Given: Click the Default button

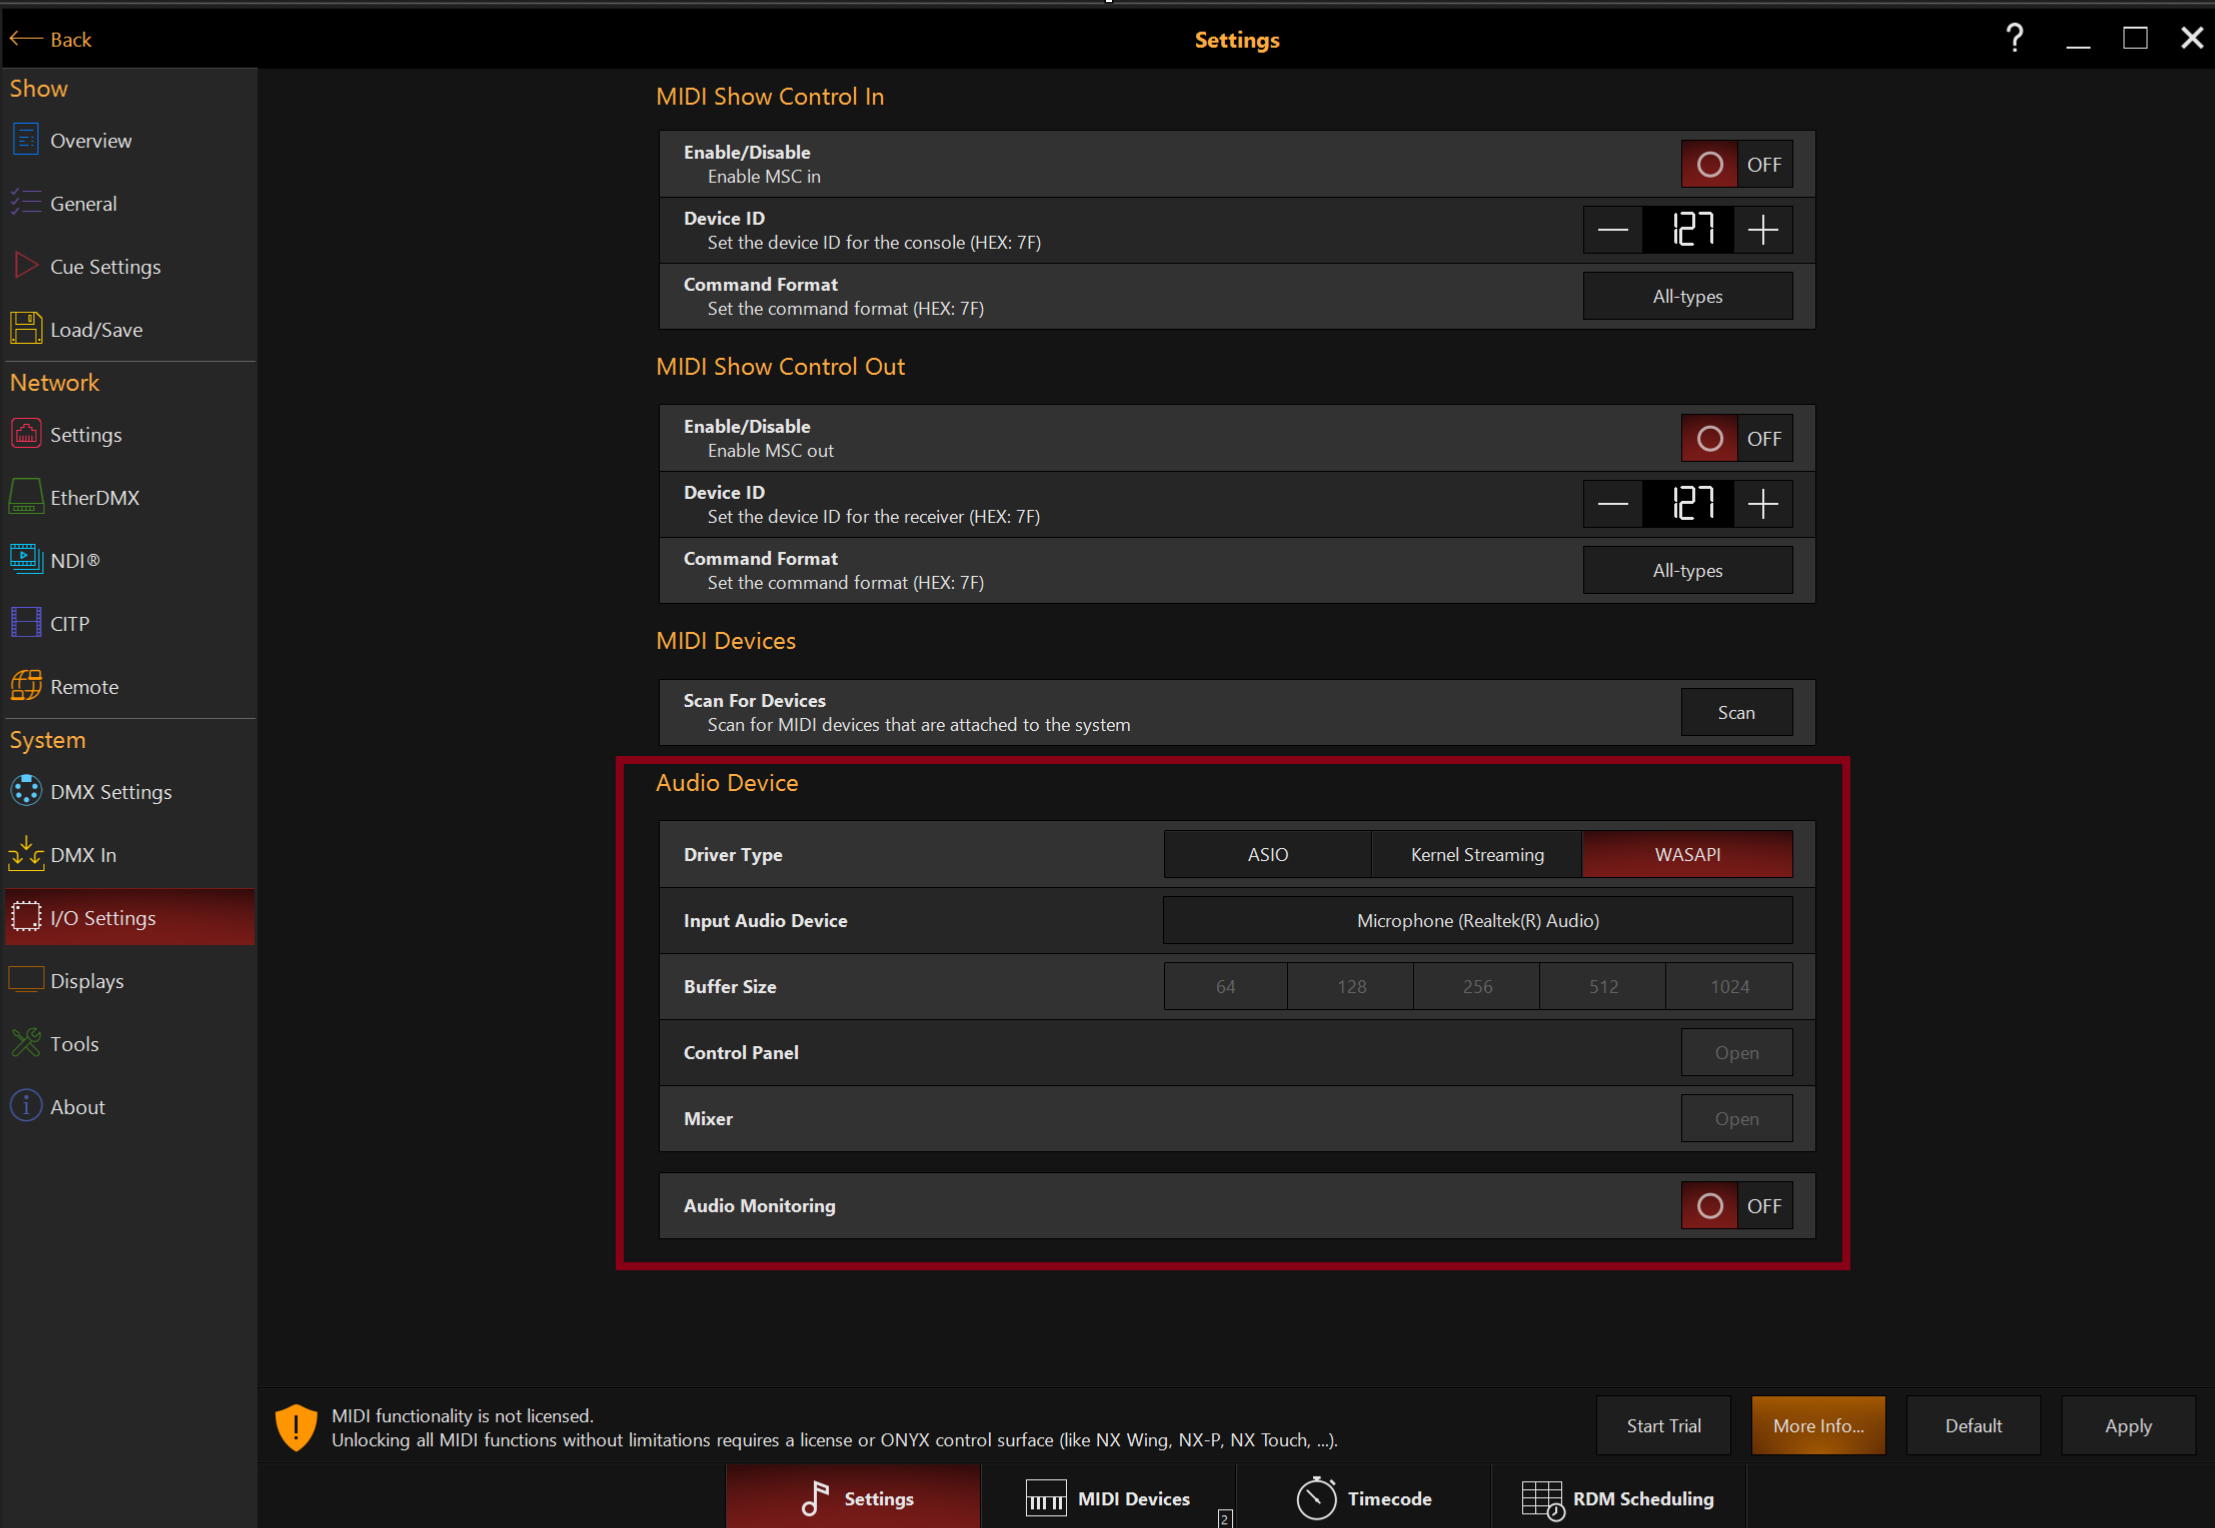Looking at the screenshot, I should (x=1973, y=1425).
